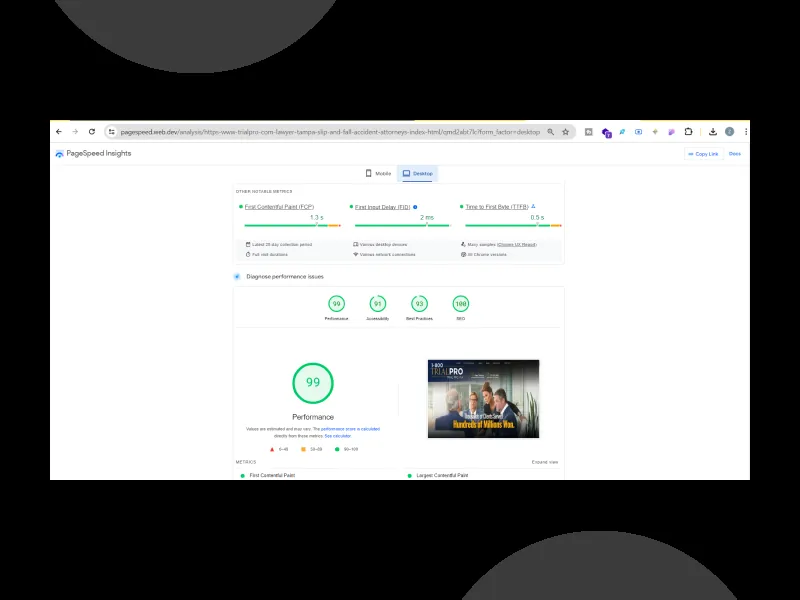Click the pagespeed.web.dev address bar URL
This screenshot has height=600, width=800.
tap(330, 132)
